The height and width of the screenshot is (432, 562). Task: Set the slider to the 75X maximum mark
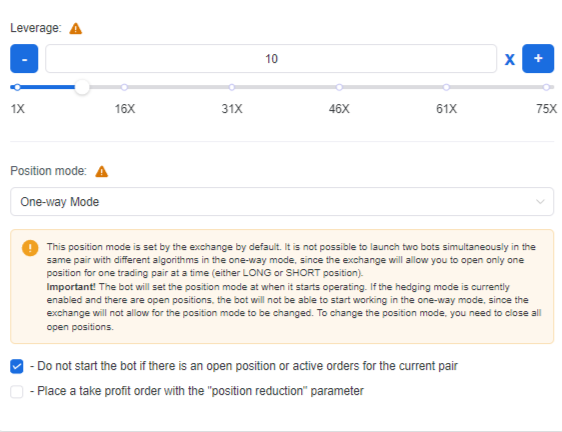pyautogui.click(x=546, y=87)
